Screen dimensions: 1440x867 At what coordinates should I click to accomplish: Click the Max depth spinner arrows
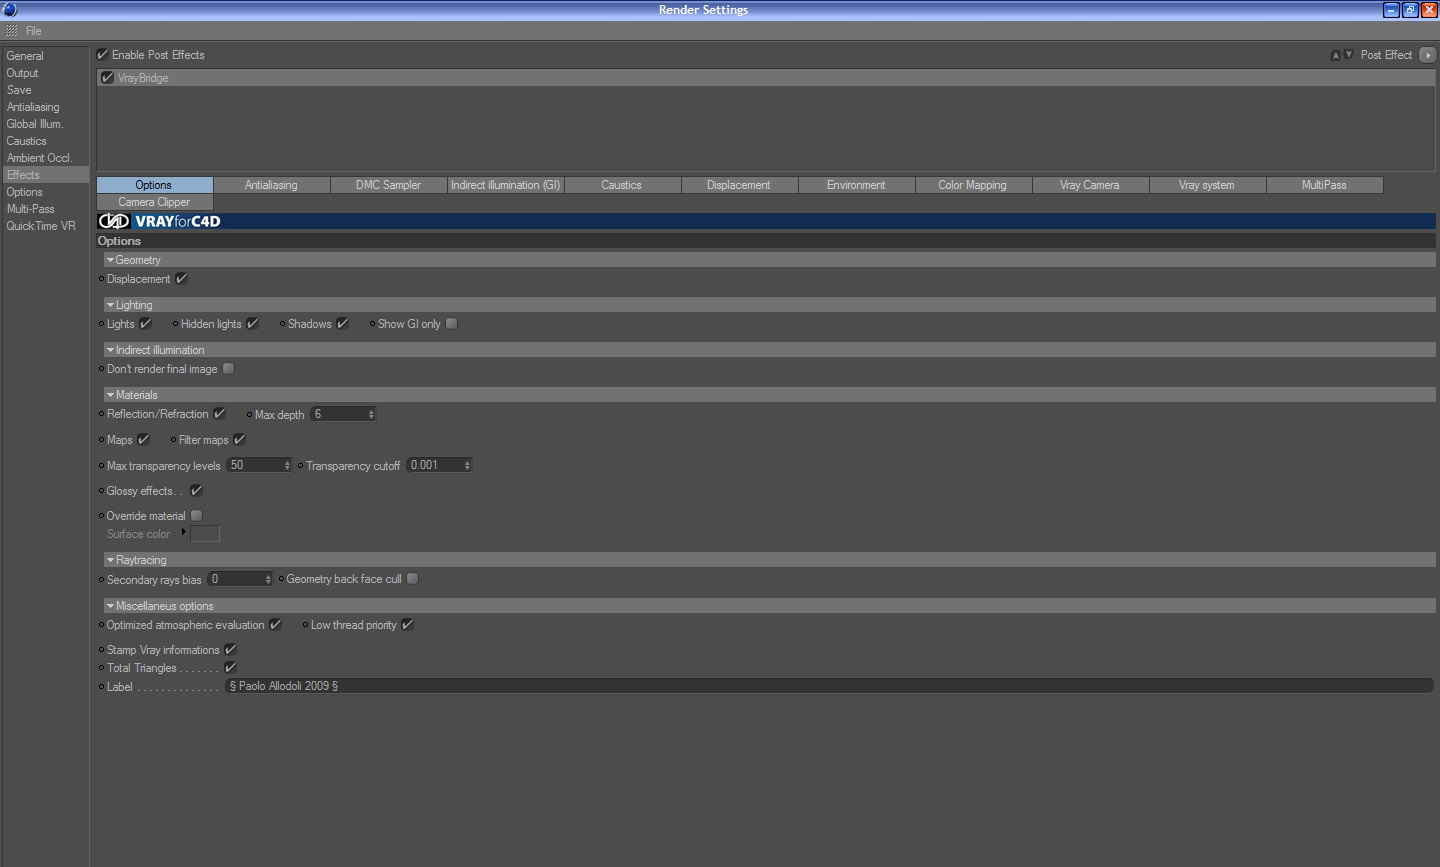click(x=371, y=414)
